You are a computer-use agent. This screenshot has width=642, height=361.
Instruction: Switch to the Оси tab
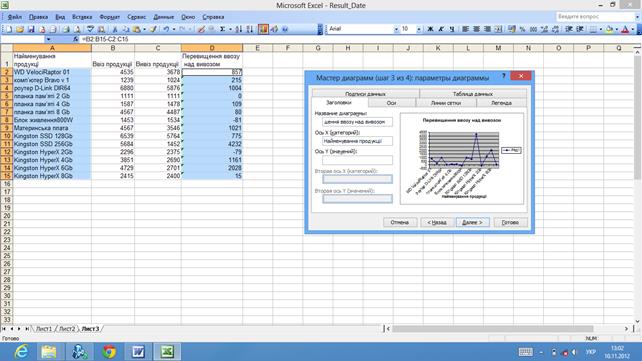pos(391,103)
